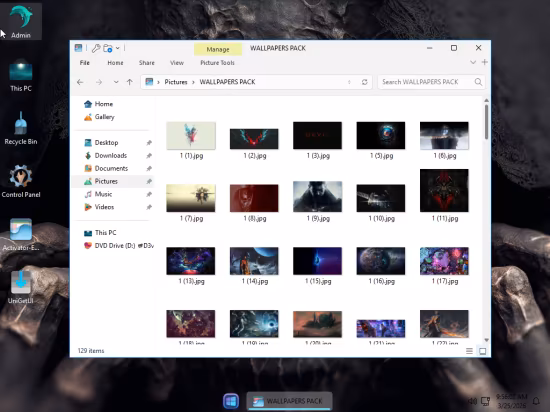Screen dimensions: 550x412
Task: Select thumbnail 1 (5).jpg
Action: [381, 135]
